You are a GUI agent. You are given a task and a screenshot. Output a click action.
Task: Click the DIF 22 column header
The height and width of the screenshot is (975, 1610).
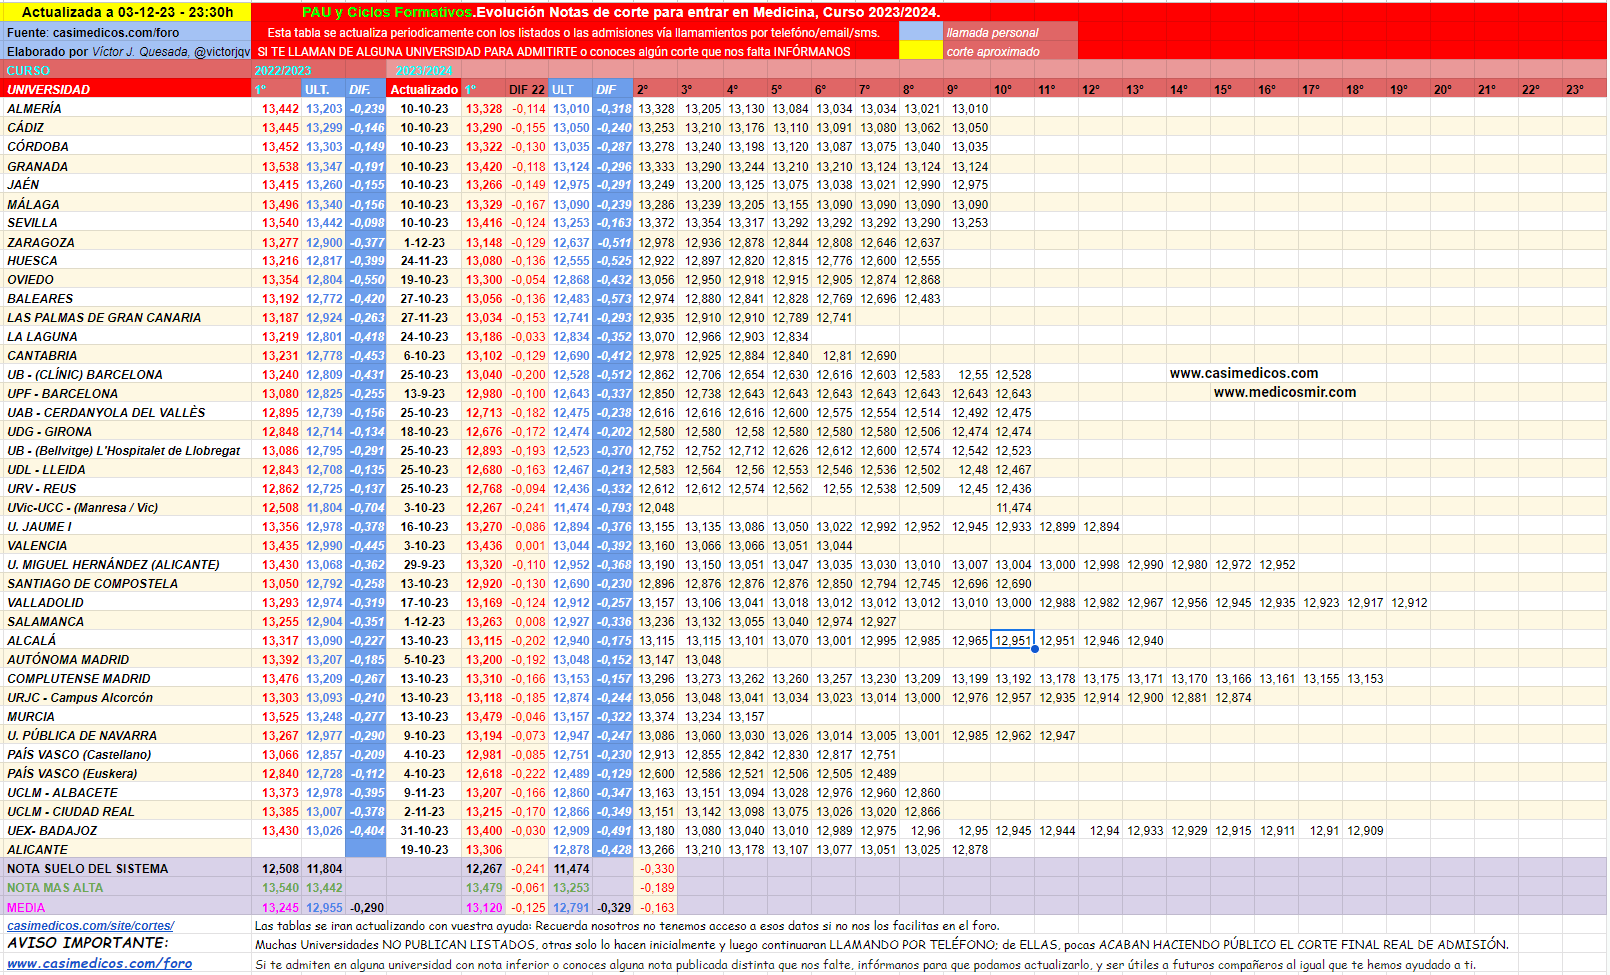pos(526,89)
